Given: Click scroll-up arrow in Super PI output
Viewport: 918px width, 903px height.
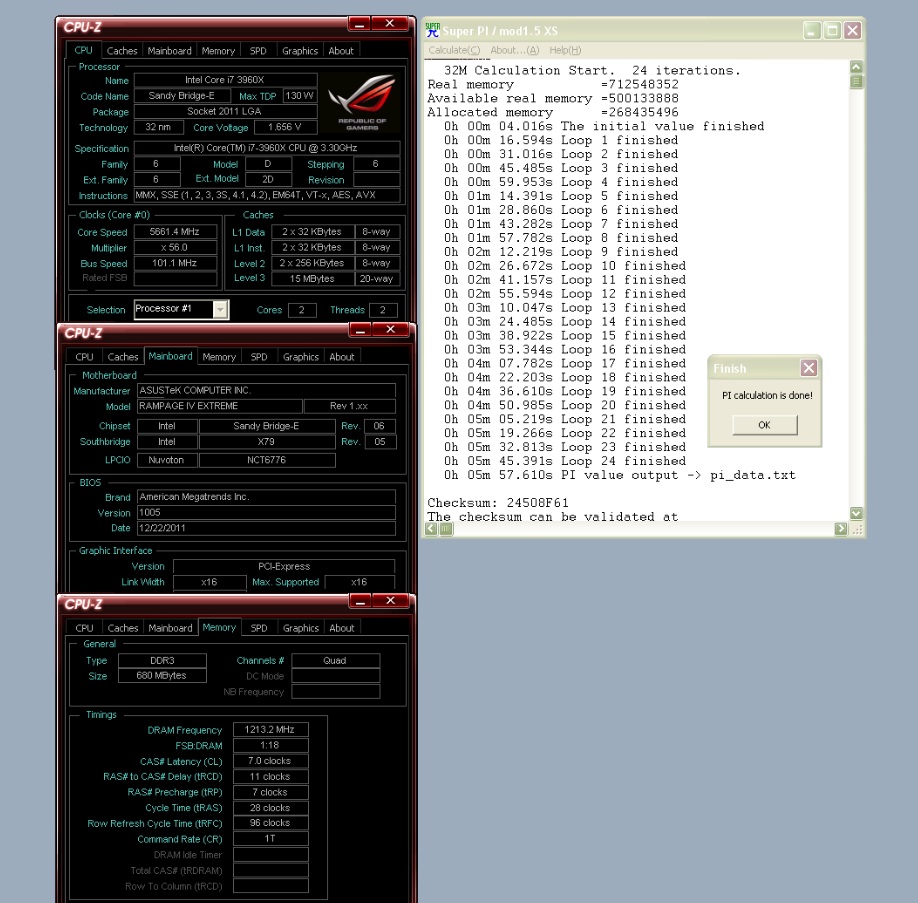Looking at the screenshot, I should [856, 67].
